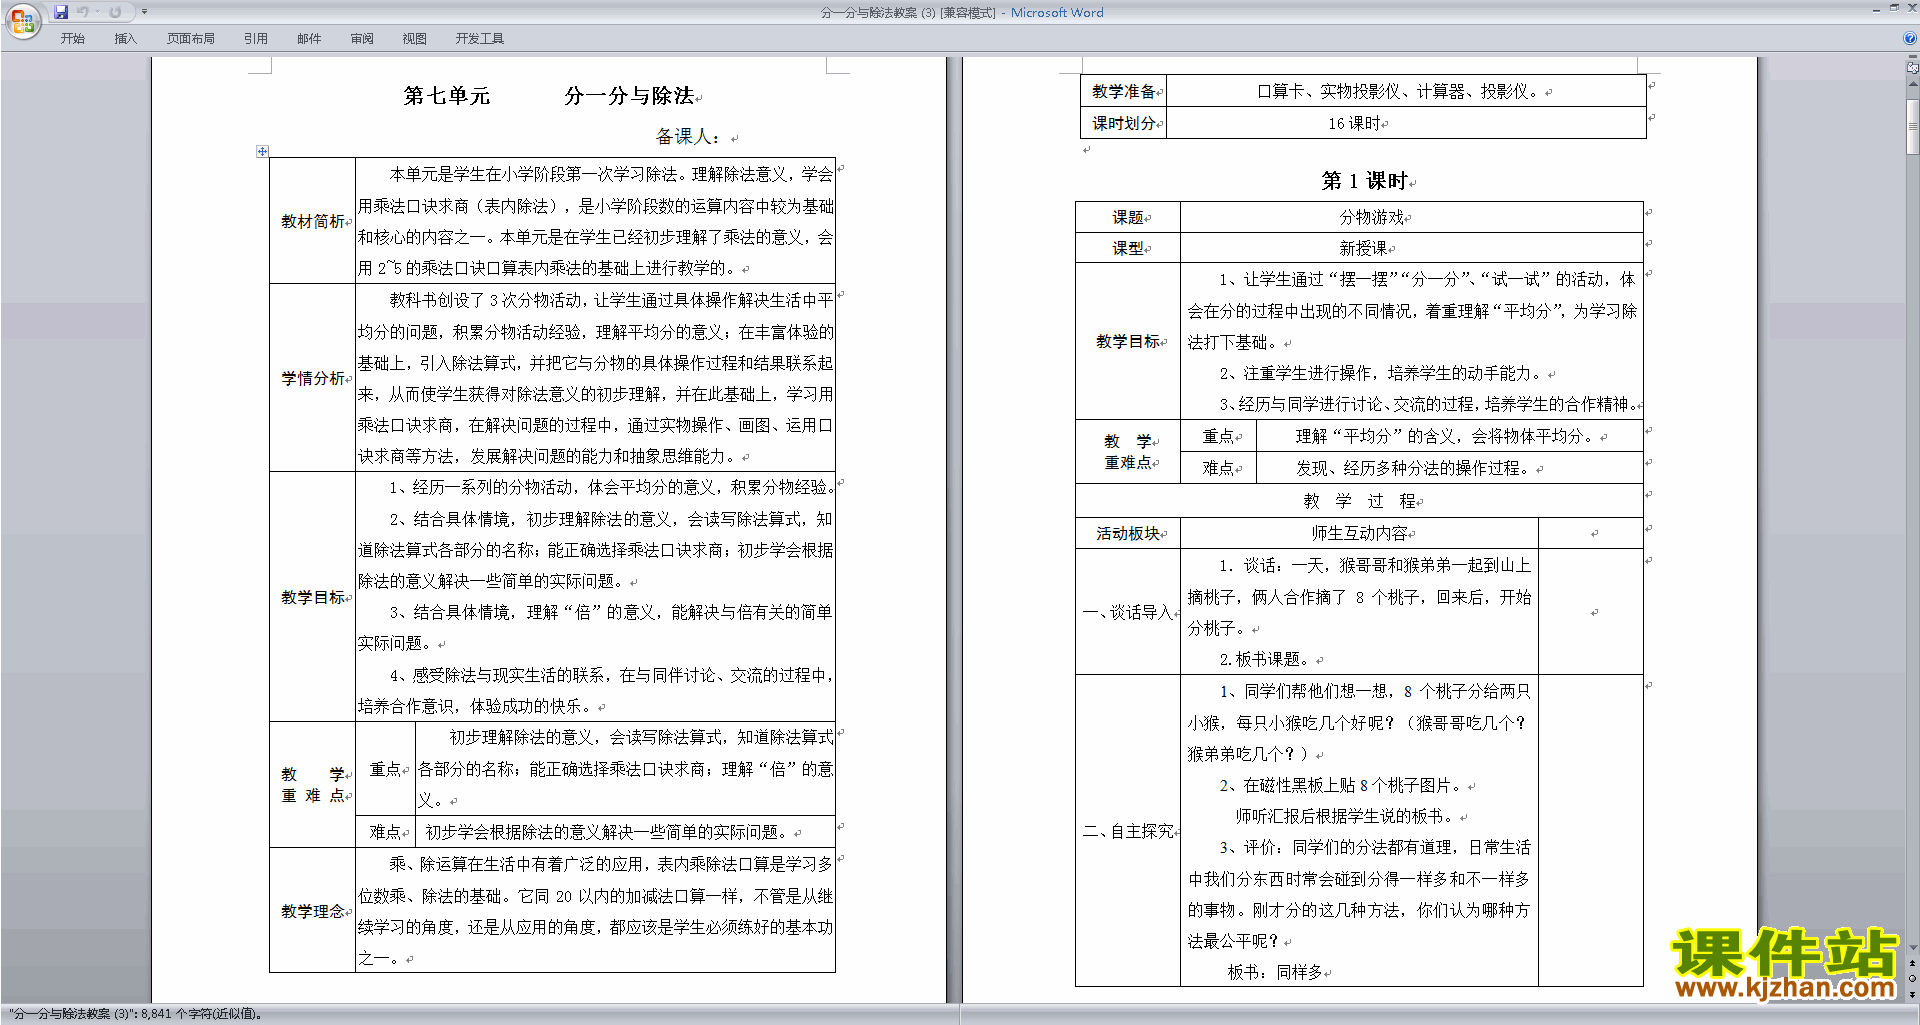The image size is (1920, 1025).
Task: Save the document using the floppy icon
Action: tap(61, 12)
